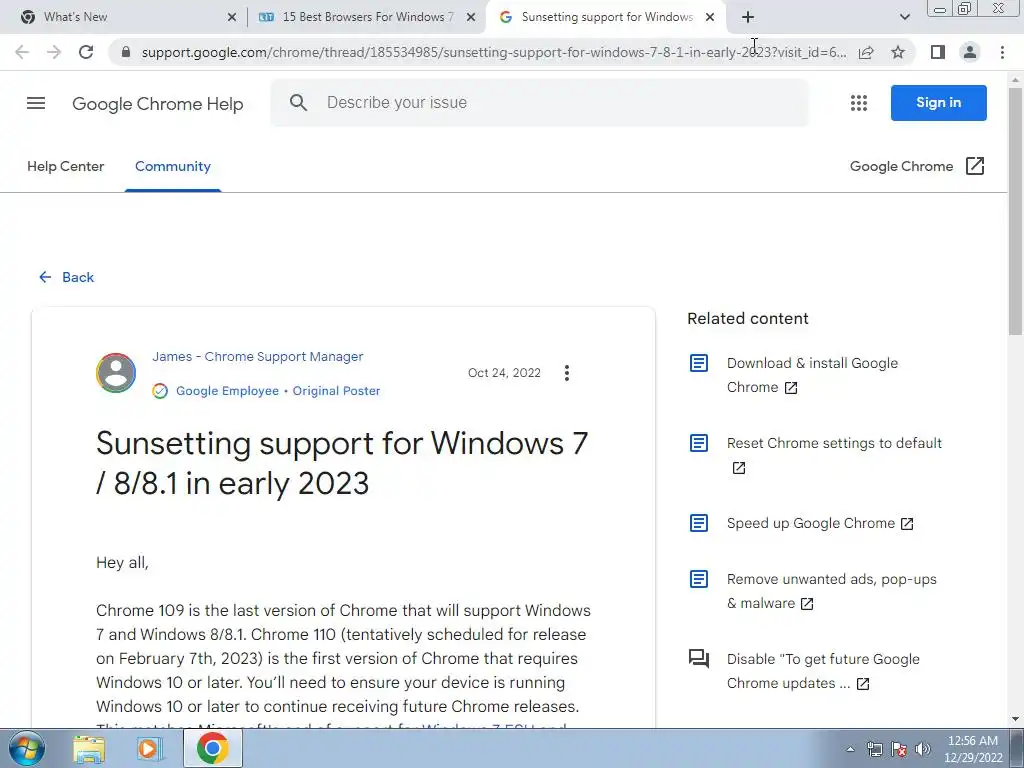This screenshot has width=1024, height=768.
Task: Select the Sunsetting support for Windows tab
Action: pos(607,17)
